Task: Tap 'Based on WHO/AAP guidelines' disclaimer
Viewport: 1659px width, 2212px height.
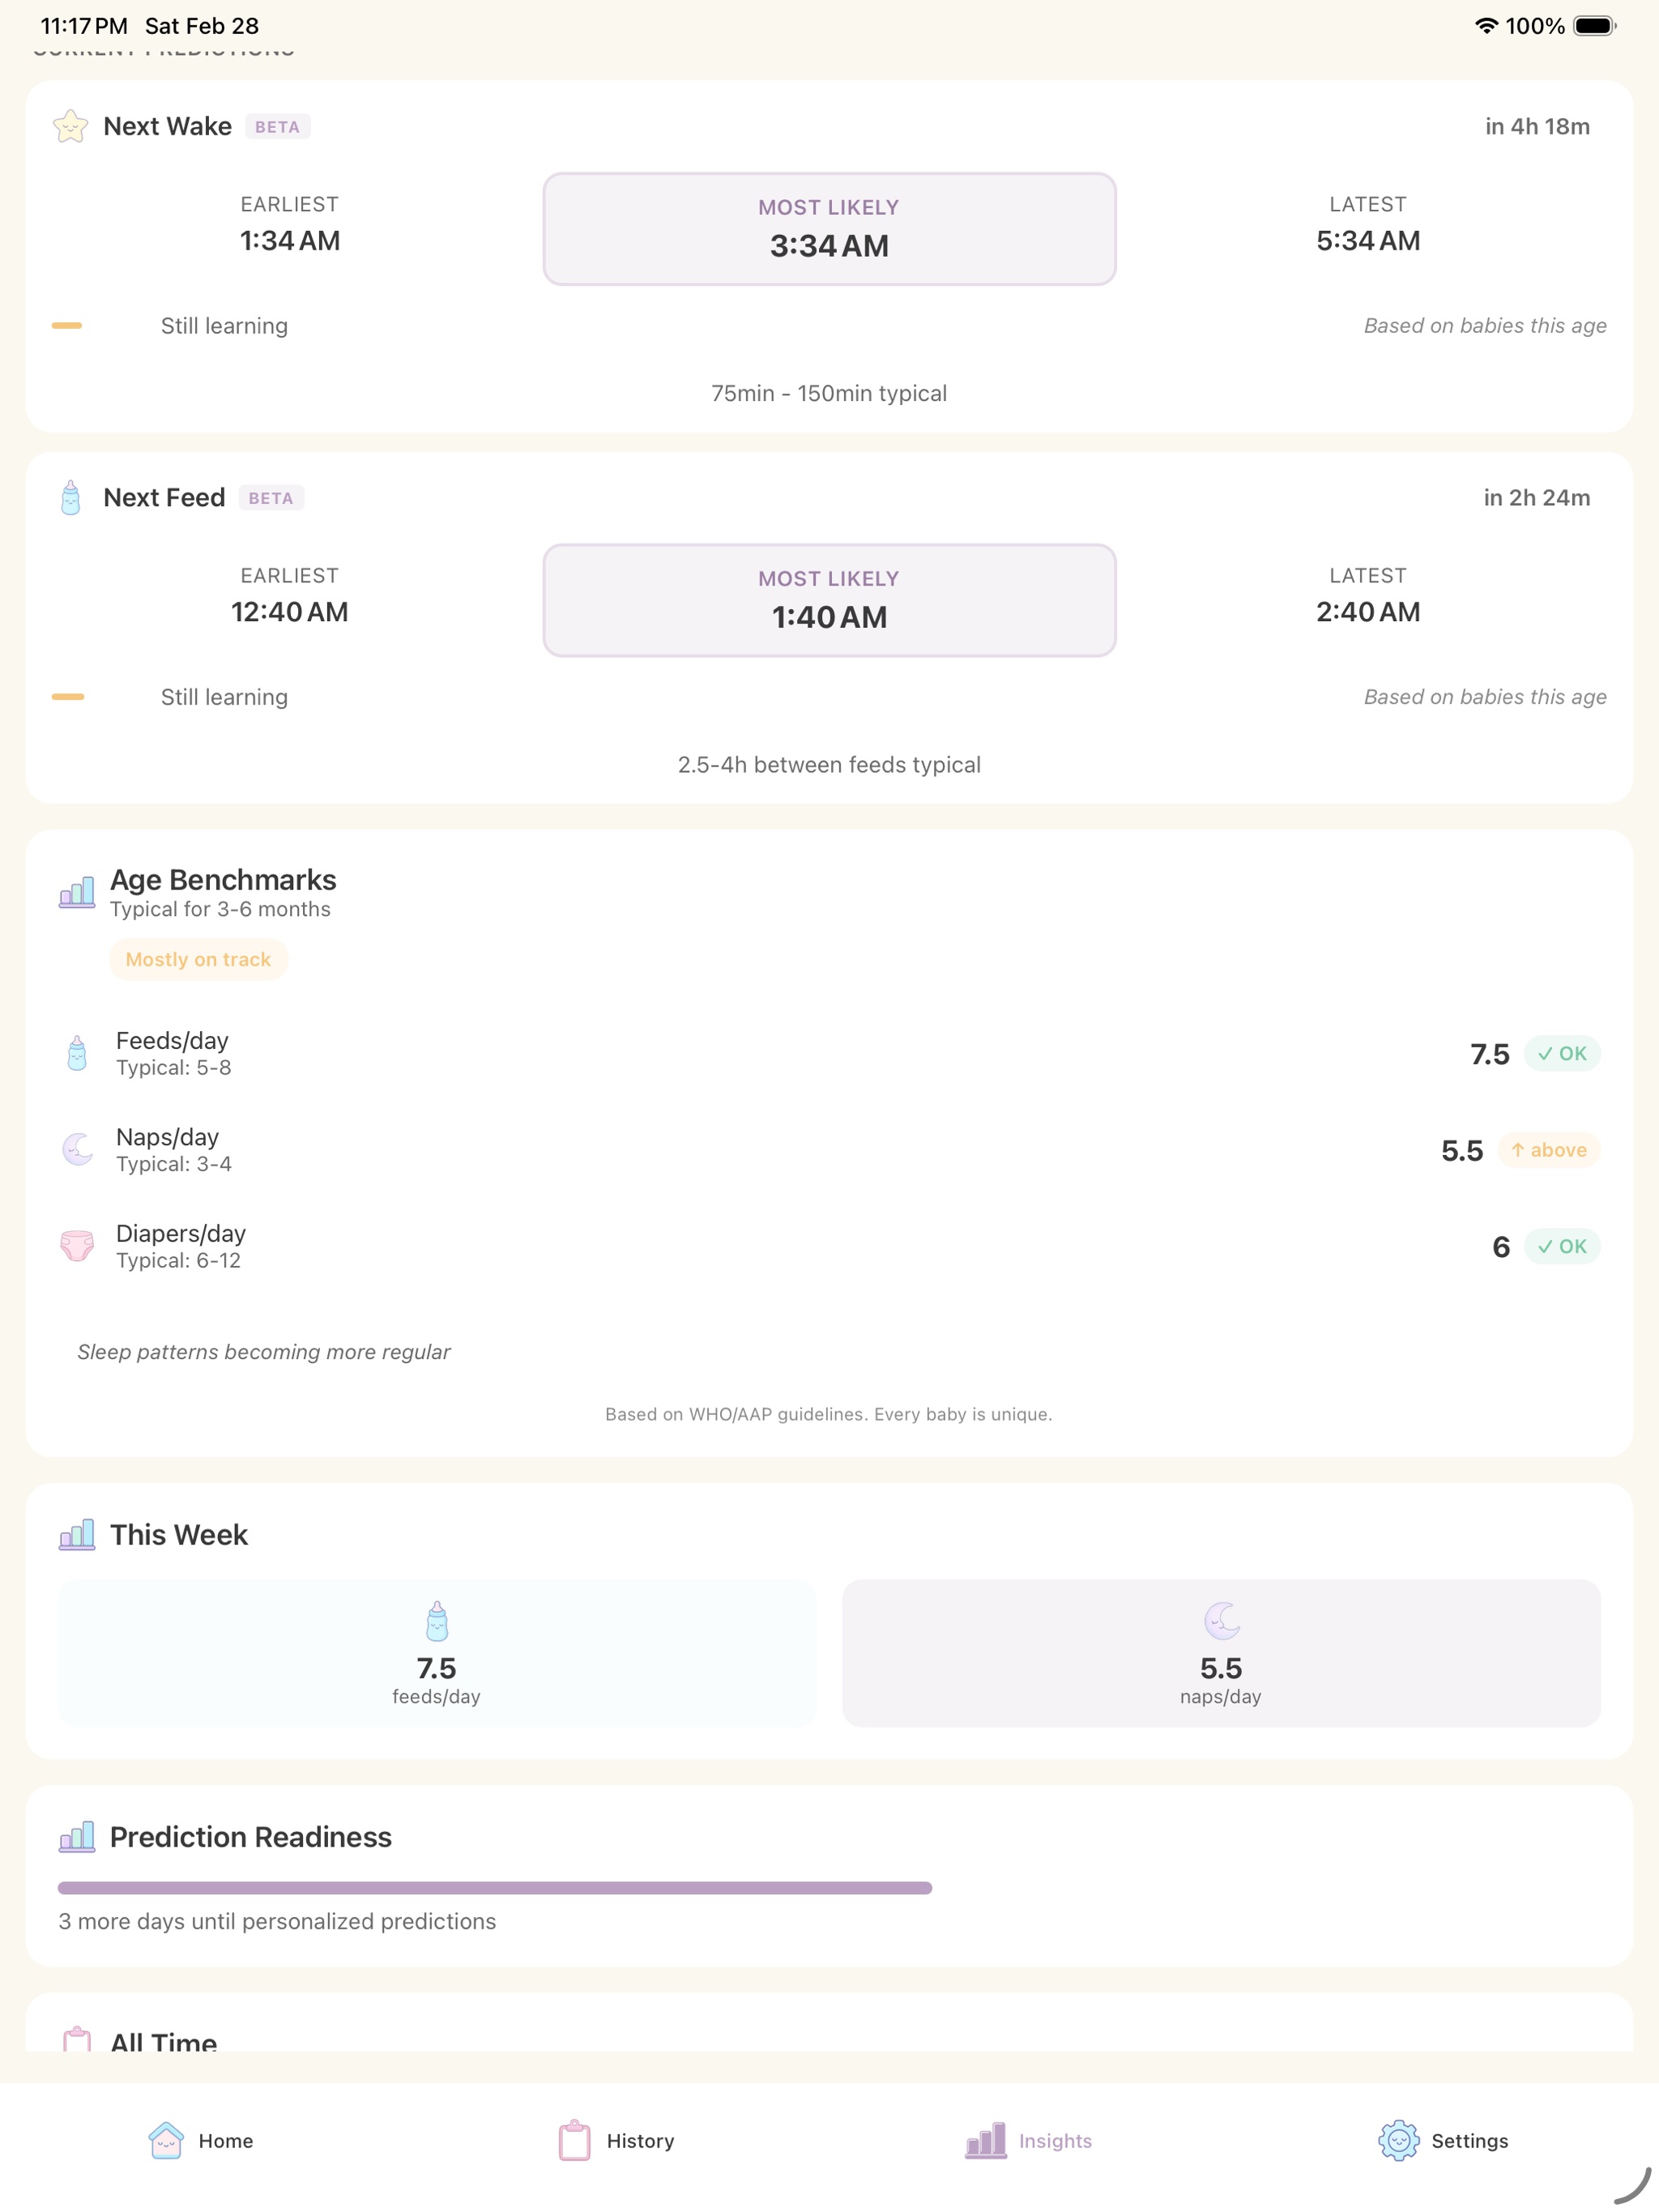Action: (x=829, y=1414)
